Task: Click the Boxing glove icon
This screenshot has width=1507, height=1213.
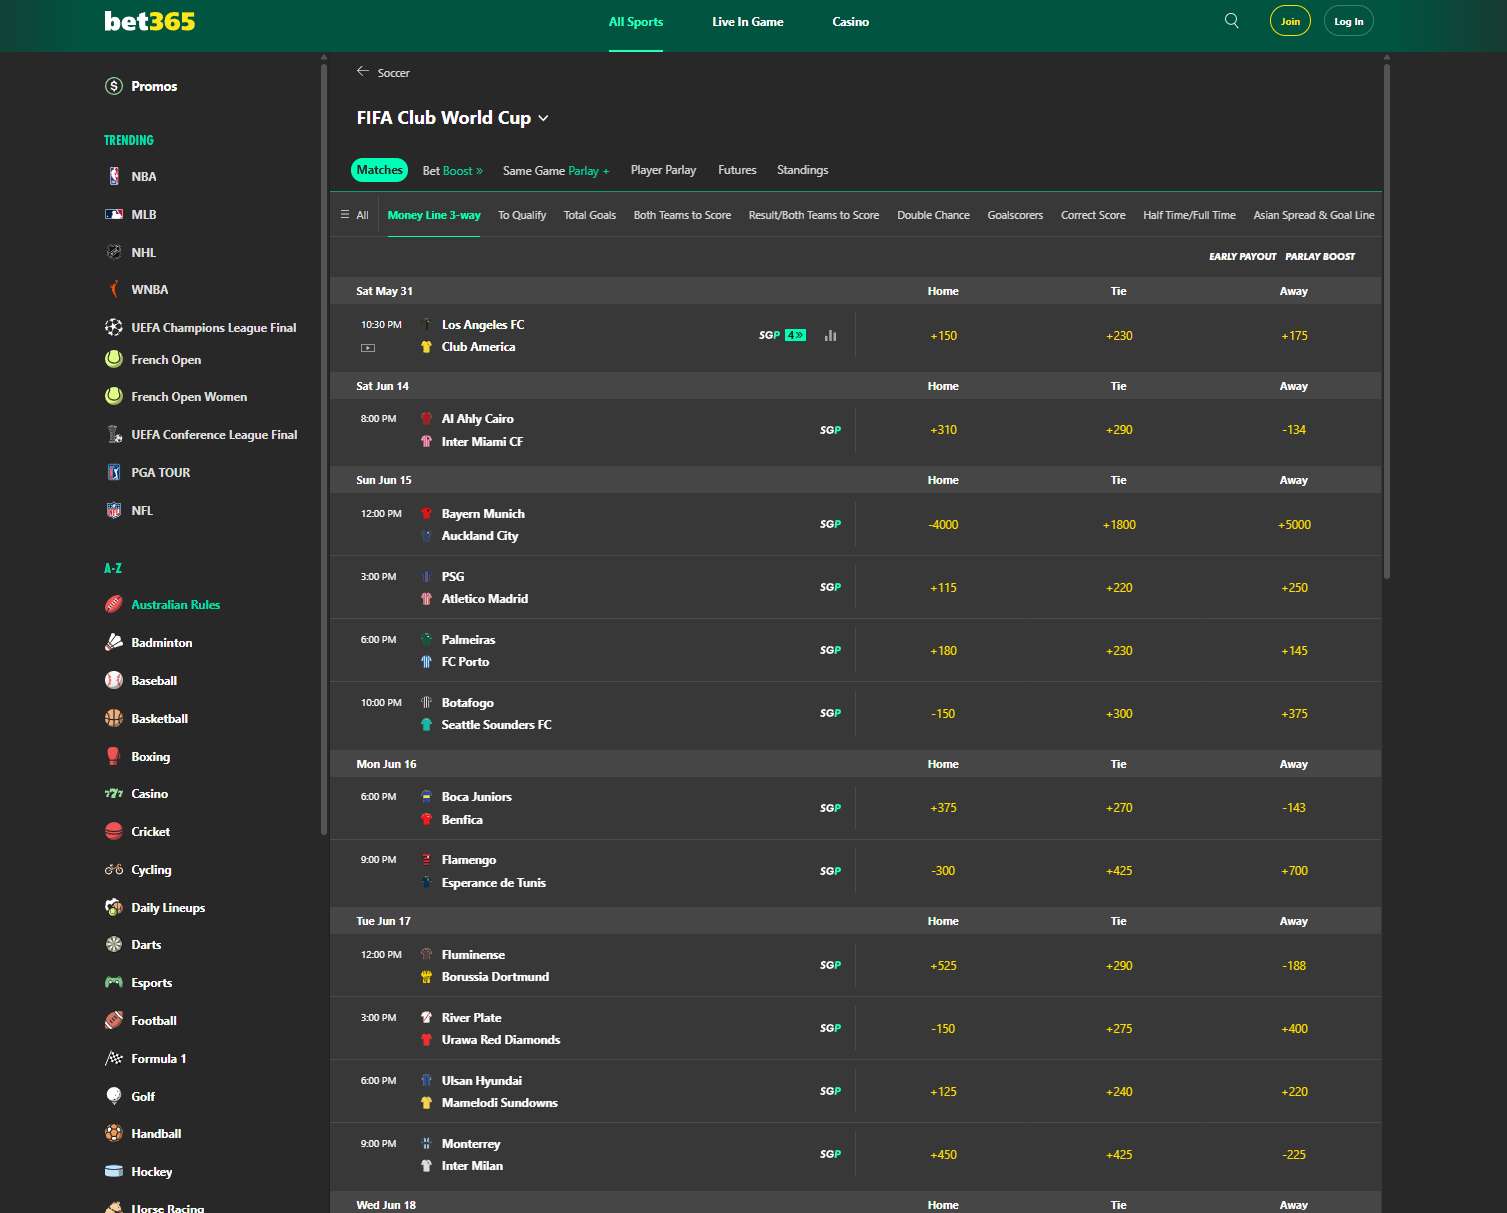Action: click(x=114, y=756)
